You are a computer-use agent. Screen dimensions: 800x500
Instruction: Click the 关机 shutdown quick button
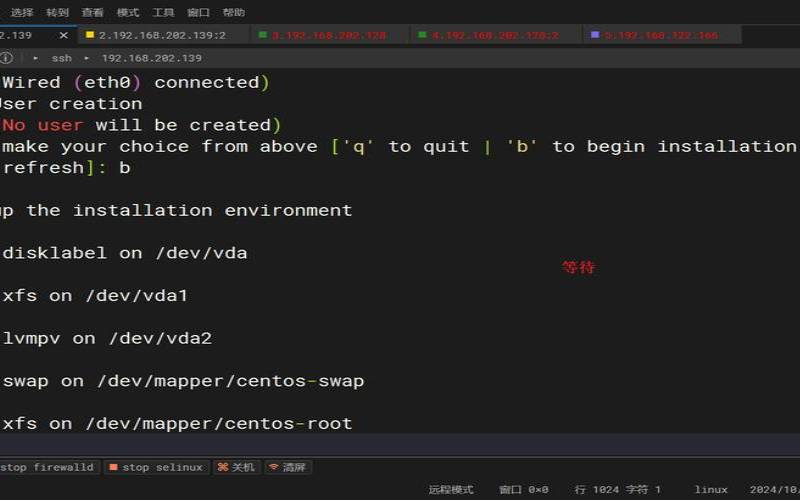pyautogui.click(x=237, y=467)
